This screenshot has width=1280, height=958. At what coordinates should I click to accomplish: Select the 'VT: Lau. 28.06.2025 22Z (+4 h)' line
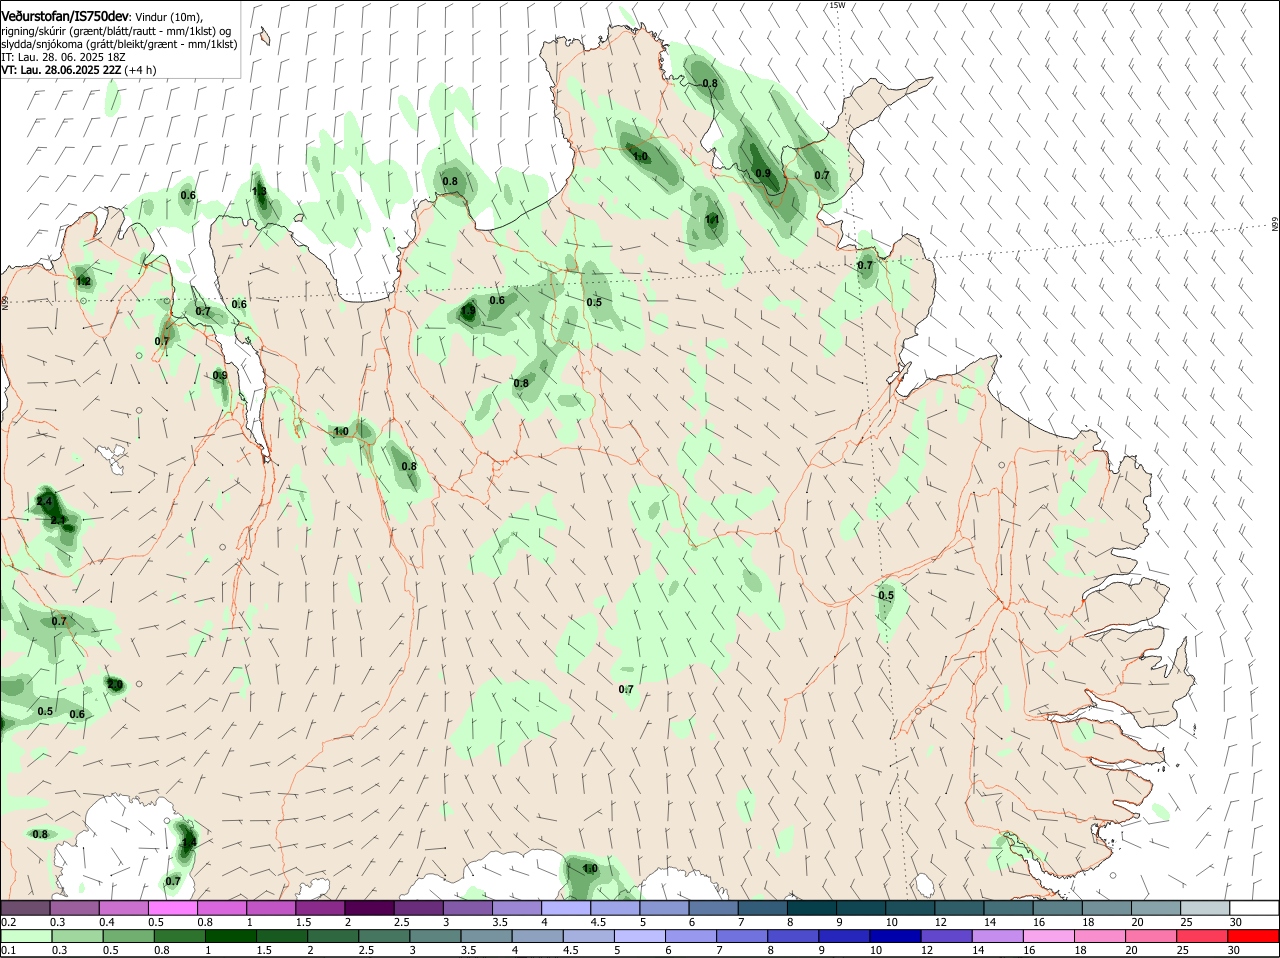point(79,70)
